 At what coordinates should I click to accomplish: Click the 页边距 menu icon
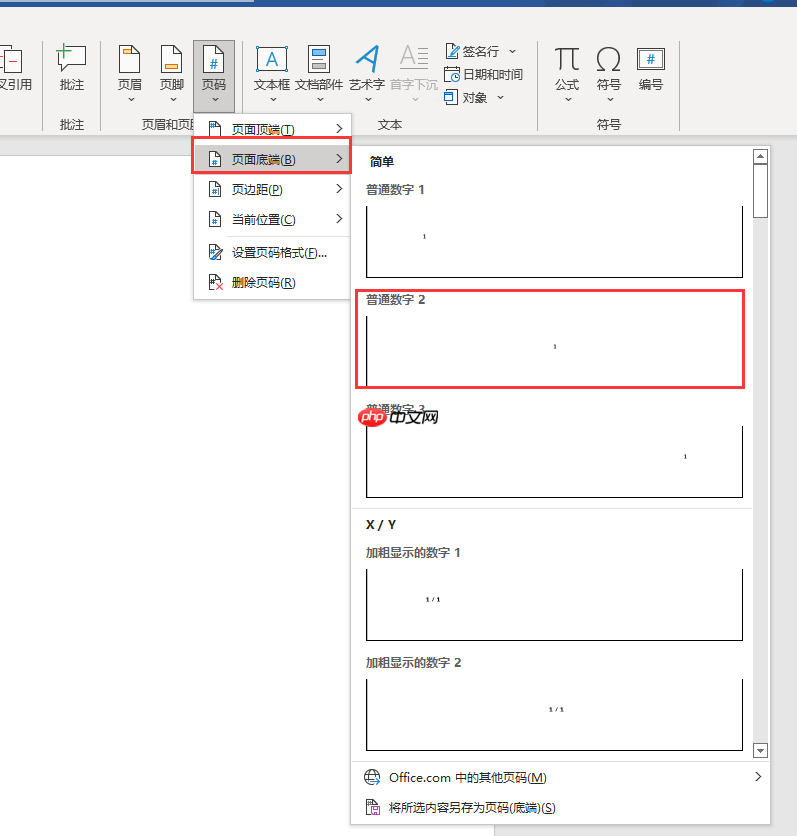point(215,189)
